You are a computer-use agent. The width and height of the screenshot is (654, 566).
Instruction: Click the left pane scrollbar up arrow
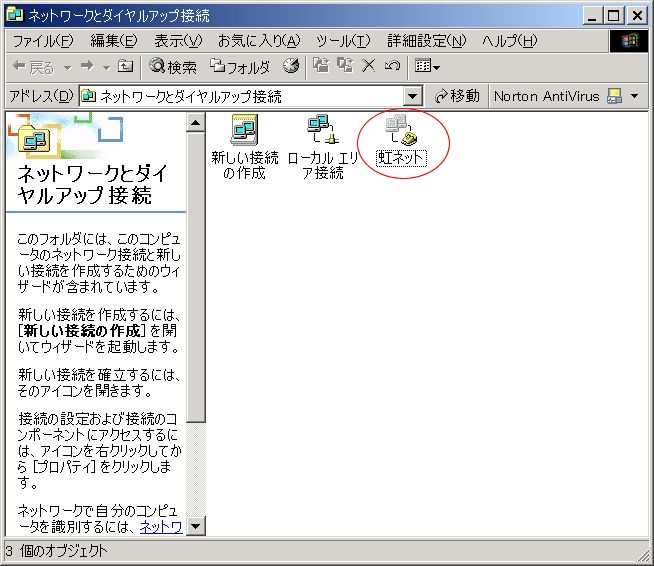coord(196,123)
